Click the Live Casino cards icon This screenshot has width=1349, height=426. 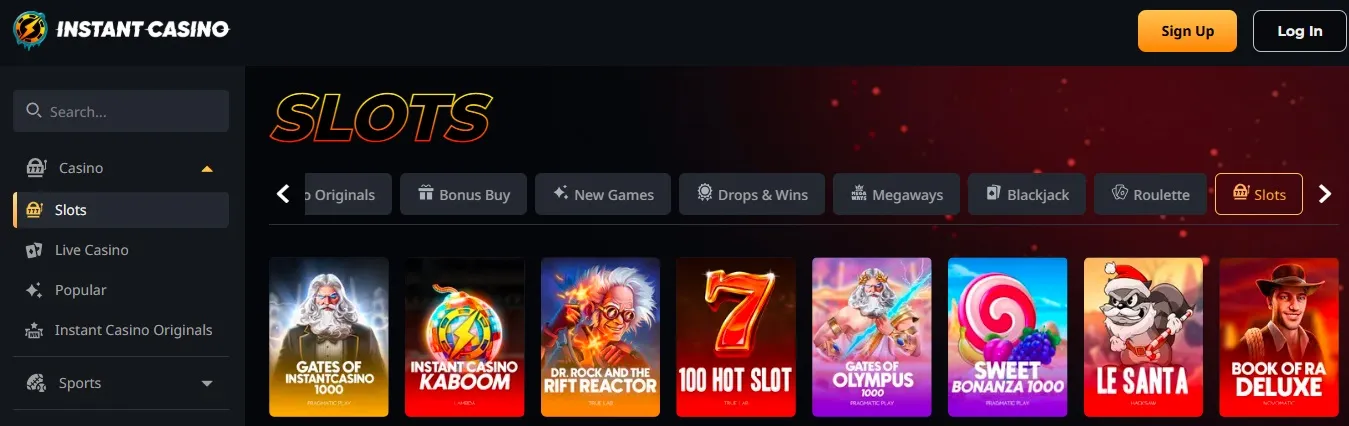point(35,250)
